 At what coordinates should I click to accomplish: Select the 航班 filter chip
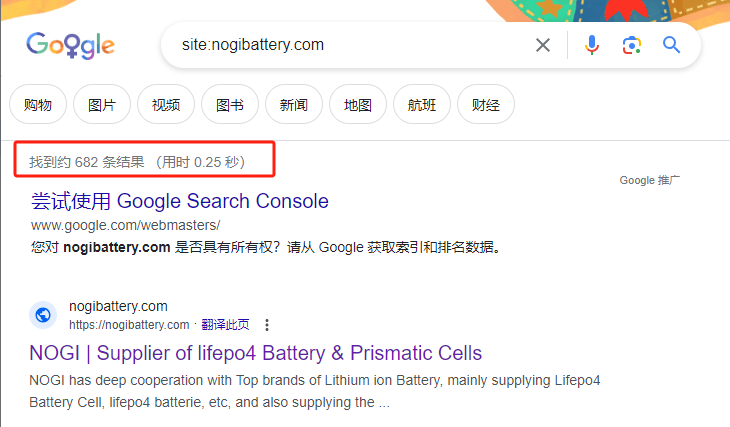(x=422, y=104)
